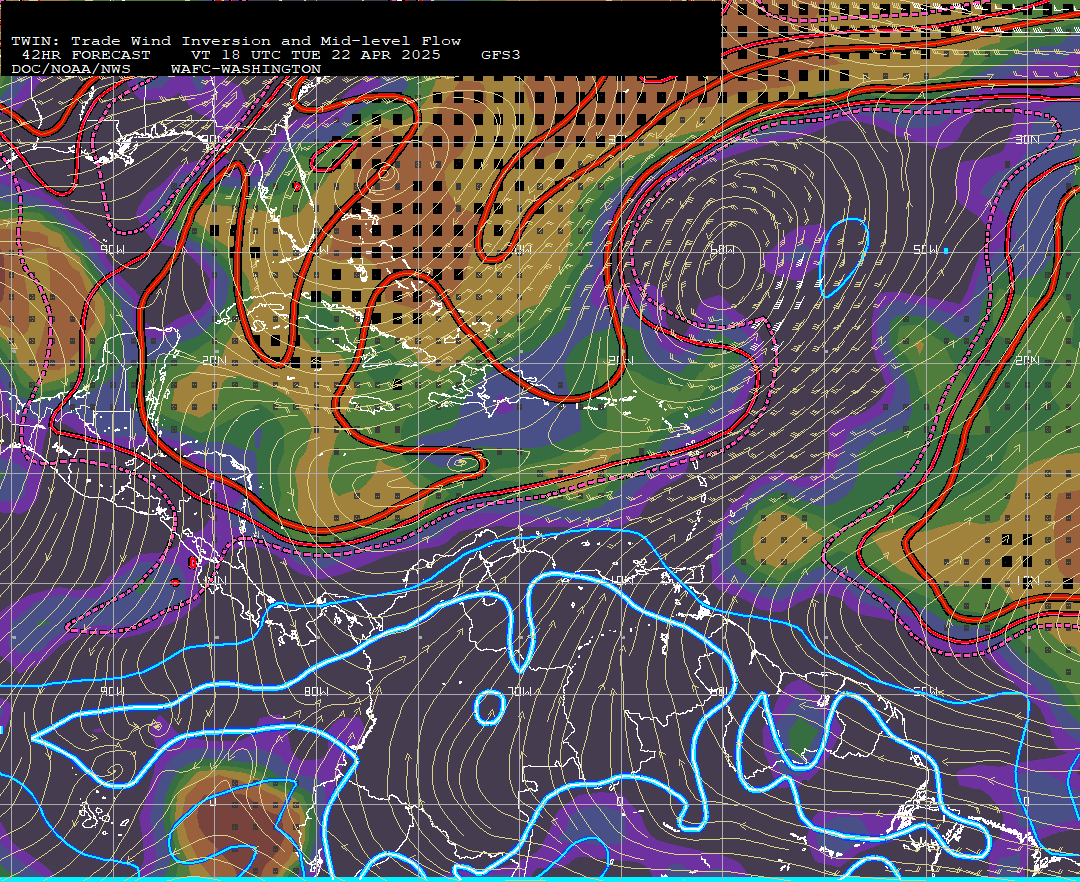
Task: Click the "60W" label inside the Atlantic circulation
Action: pyautogui.click(x=722, y=250)
